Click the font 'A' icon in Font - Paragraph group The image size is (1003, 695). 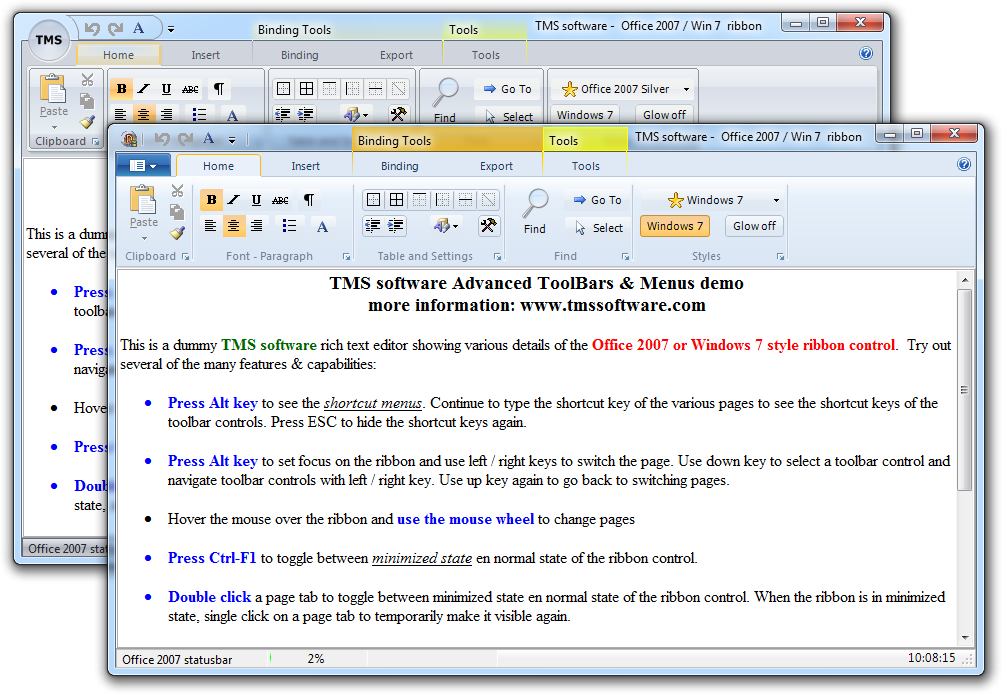(322, 226)
